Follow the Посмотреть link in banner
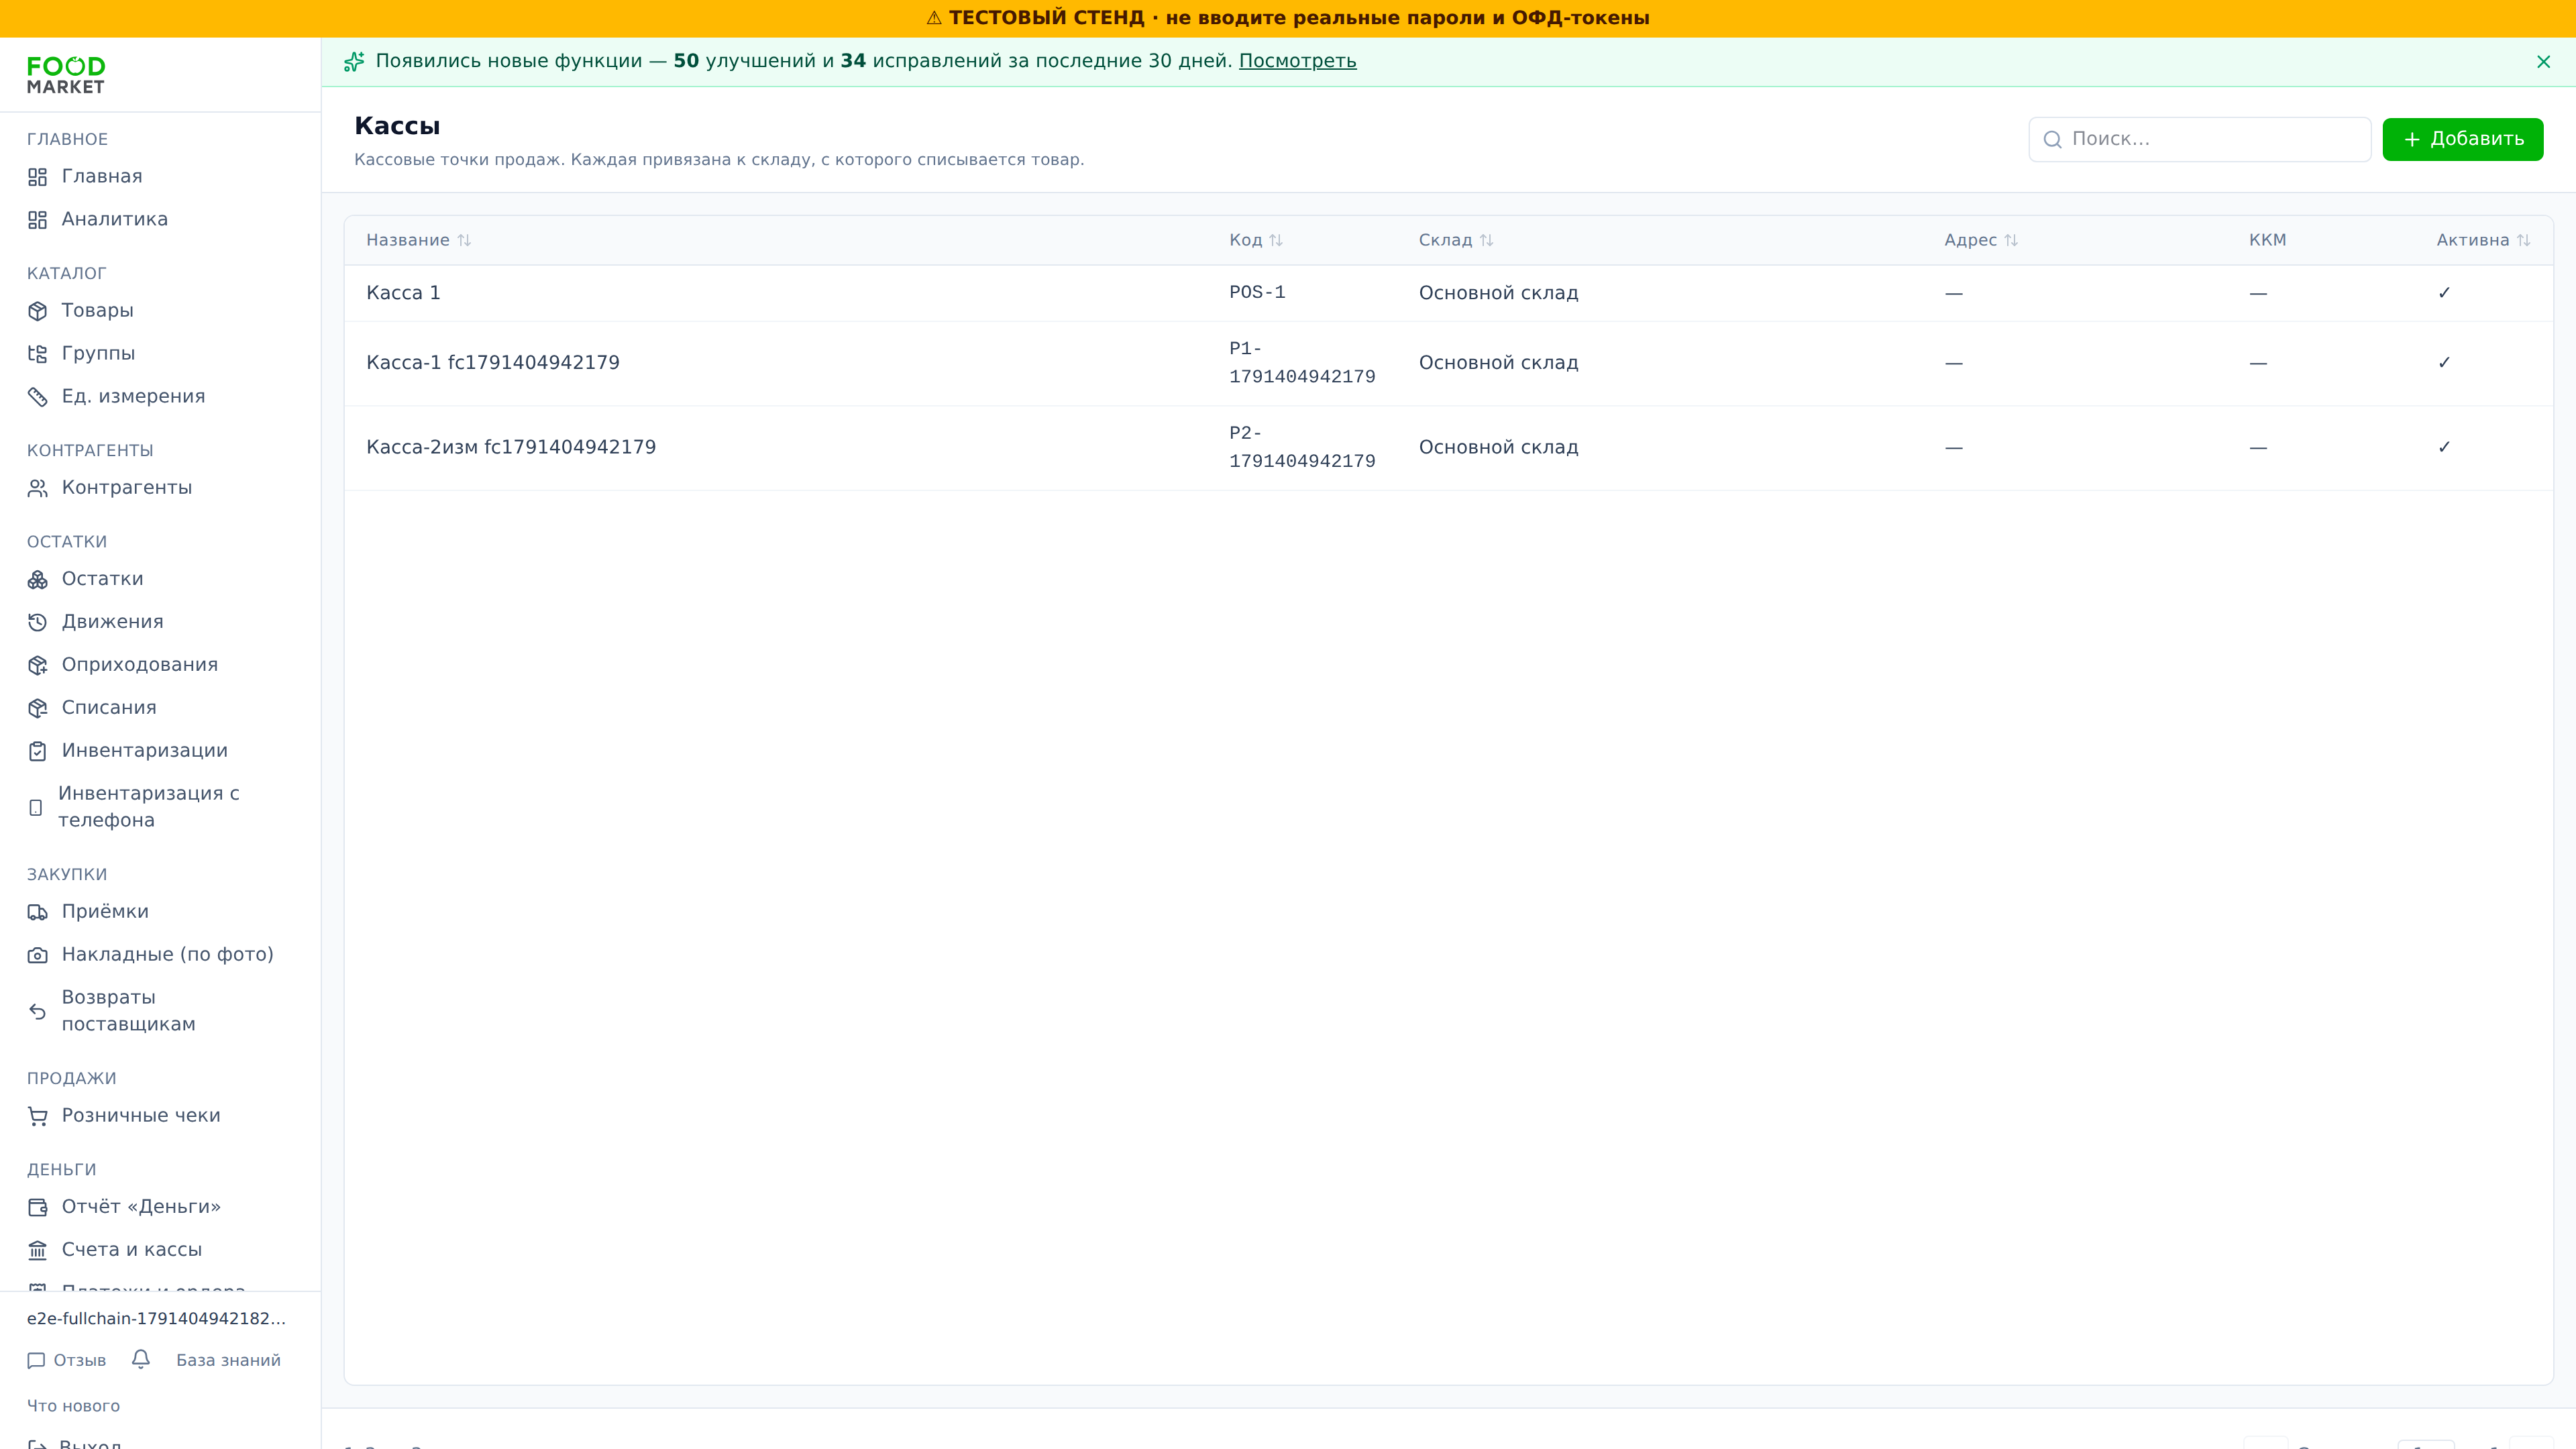2576x1449 pixels. (1297, 61)
